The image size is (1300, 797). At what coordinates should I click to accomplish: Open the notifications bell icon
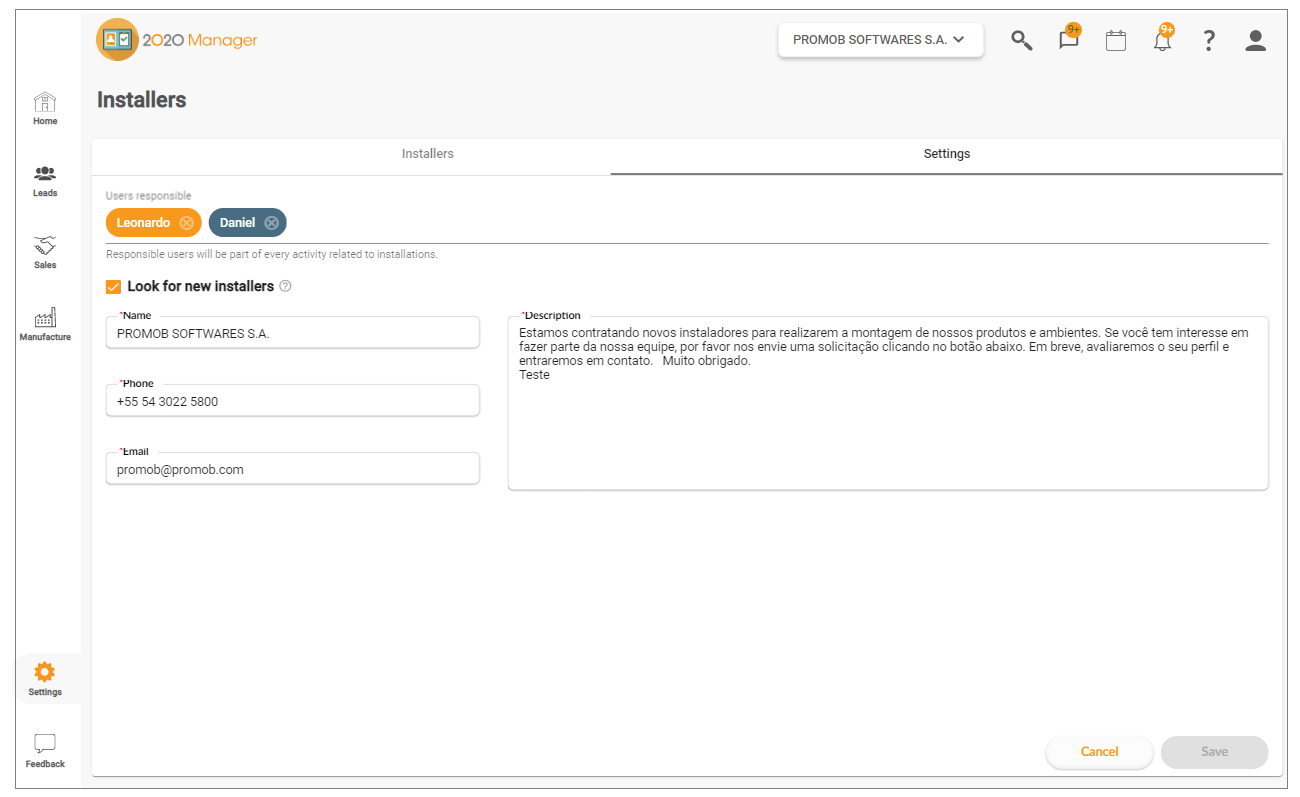pos(1163,40)
